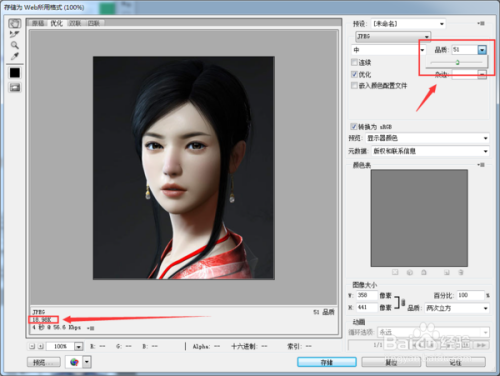The width and height of the screenshot is (500, 376).
Task: Select the Hand tool in left toolbar
Action: [x=15, y=23]
